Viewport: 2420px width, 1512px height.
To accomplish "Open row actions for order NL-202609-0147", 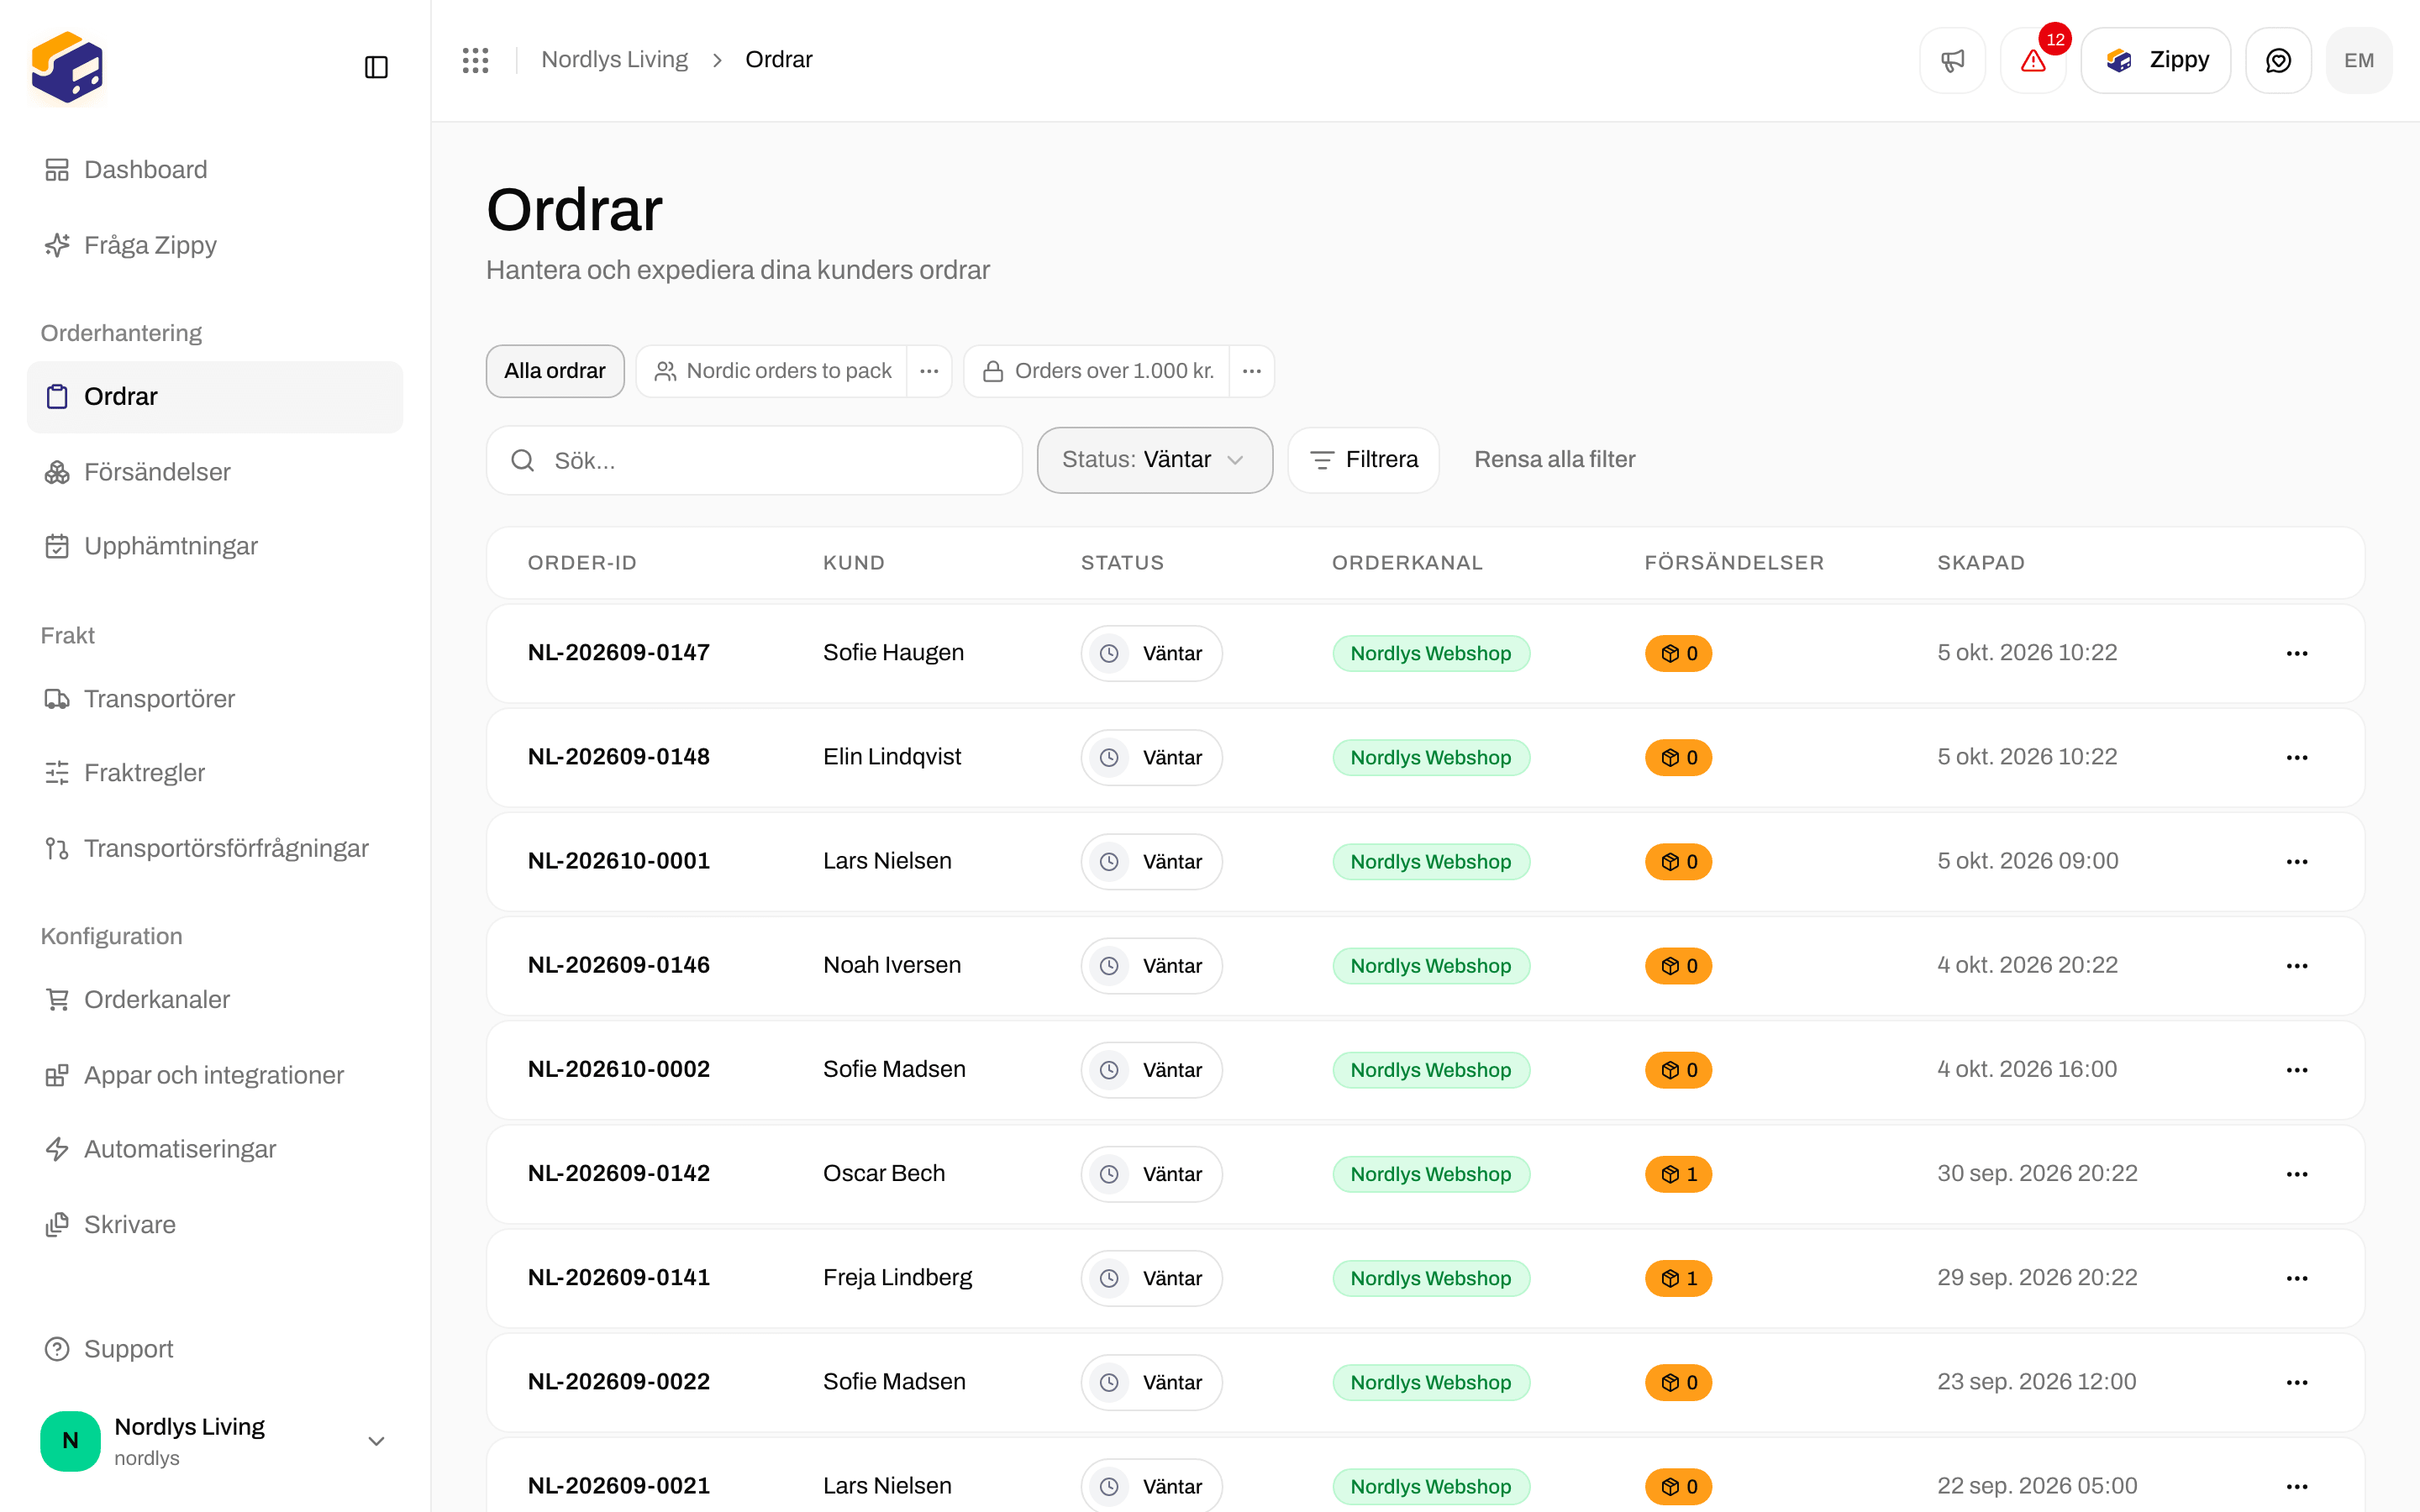I will [2297, 653].
